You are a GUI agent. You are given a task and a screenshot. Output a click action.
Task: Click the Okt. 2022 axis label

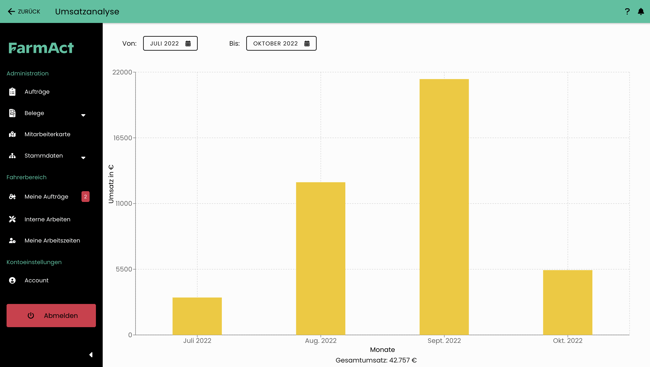point(568,340)
